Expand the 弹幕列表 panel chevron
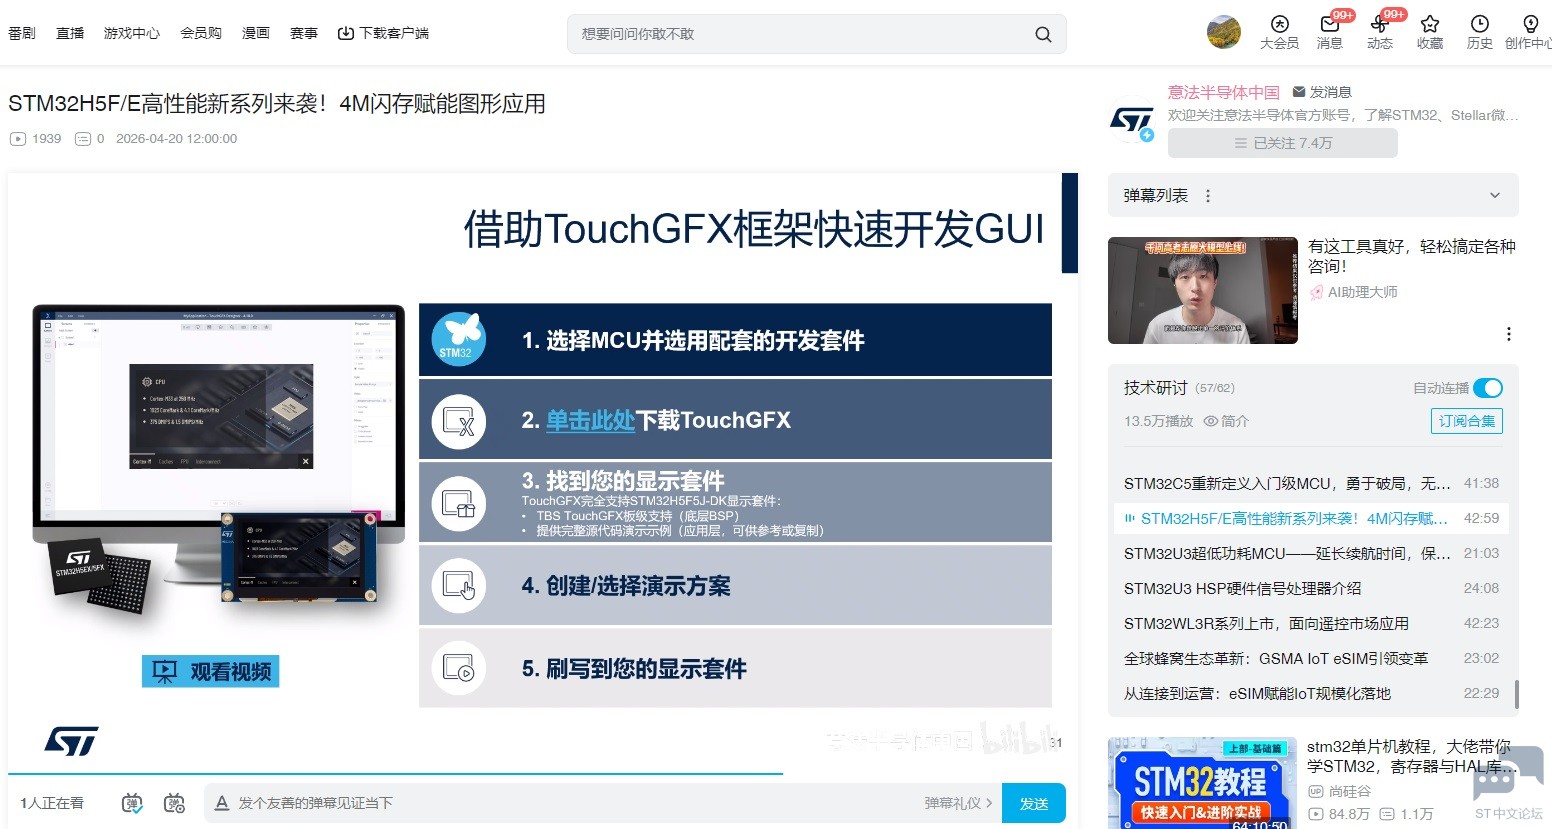The width and height of the screenshot is (1552, 829). coord(1495,196)
